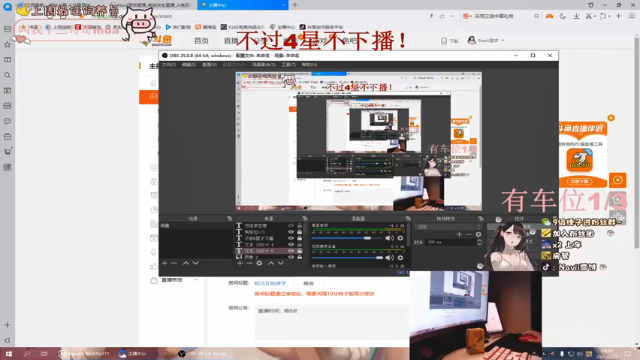The image size is (640, 360).
Task: Toggle visibility of 不过4星不下播 source
Action: click(291, 238)
